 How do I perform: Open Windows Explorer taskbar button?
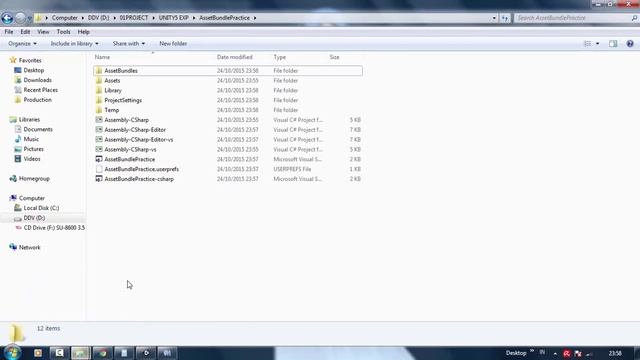pos(80,353)
